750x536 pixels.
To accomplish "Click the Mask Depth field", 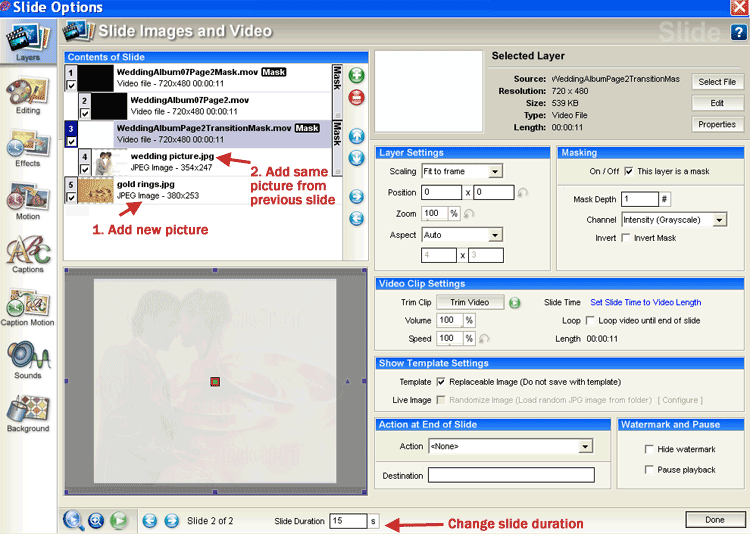I will 640,199.
